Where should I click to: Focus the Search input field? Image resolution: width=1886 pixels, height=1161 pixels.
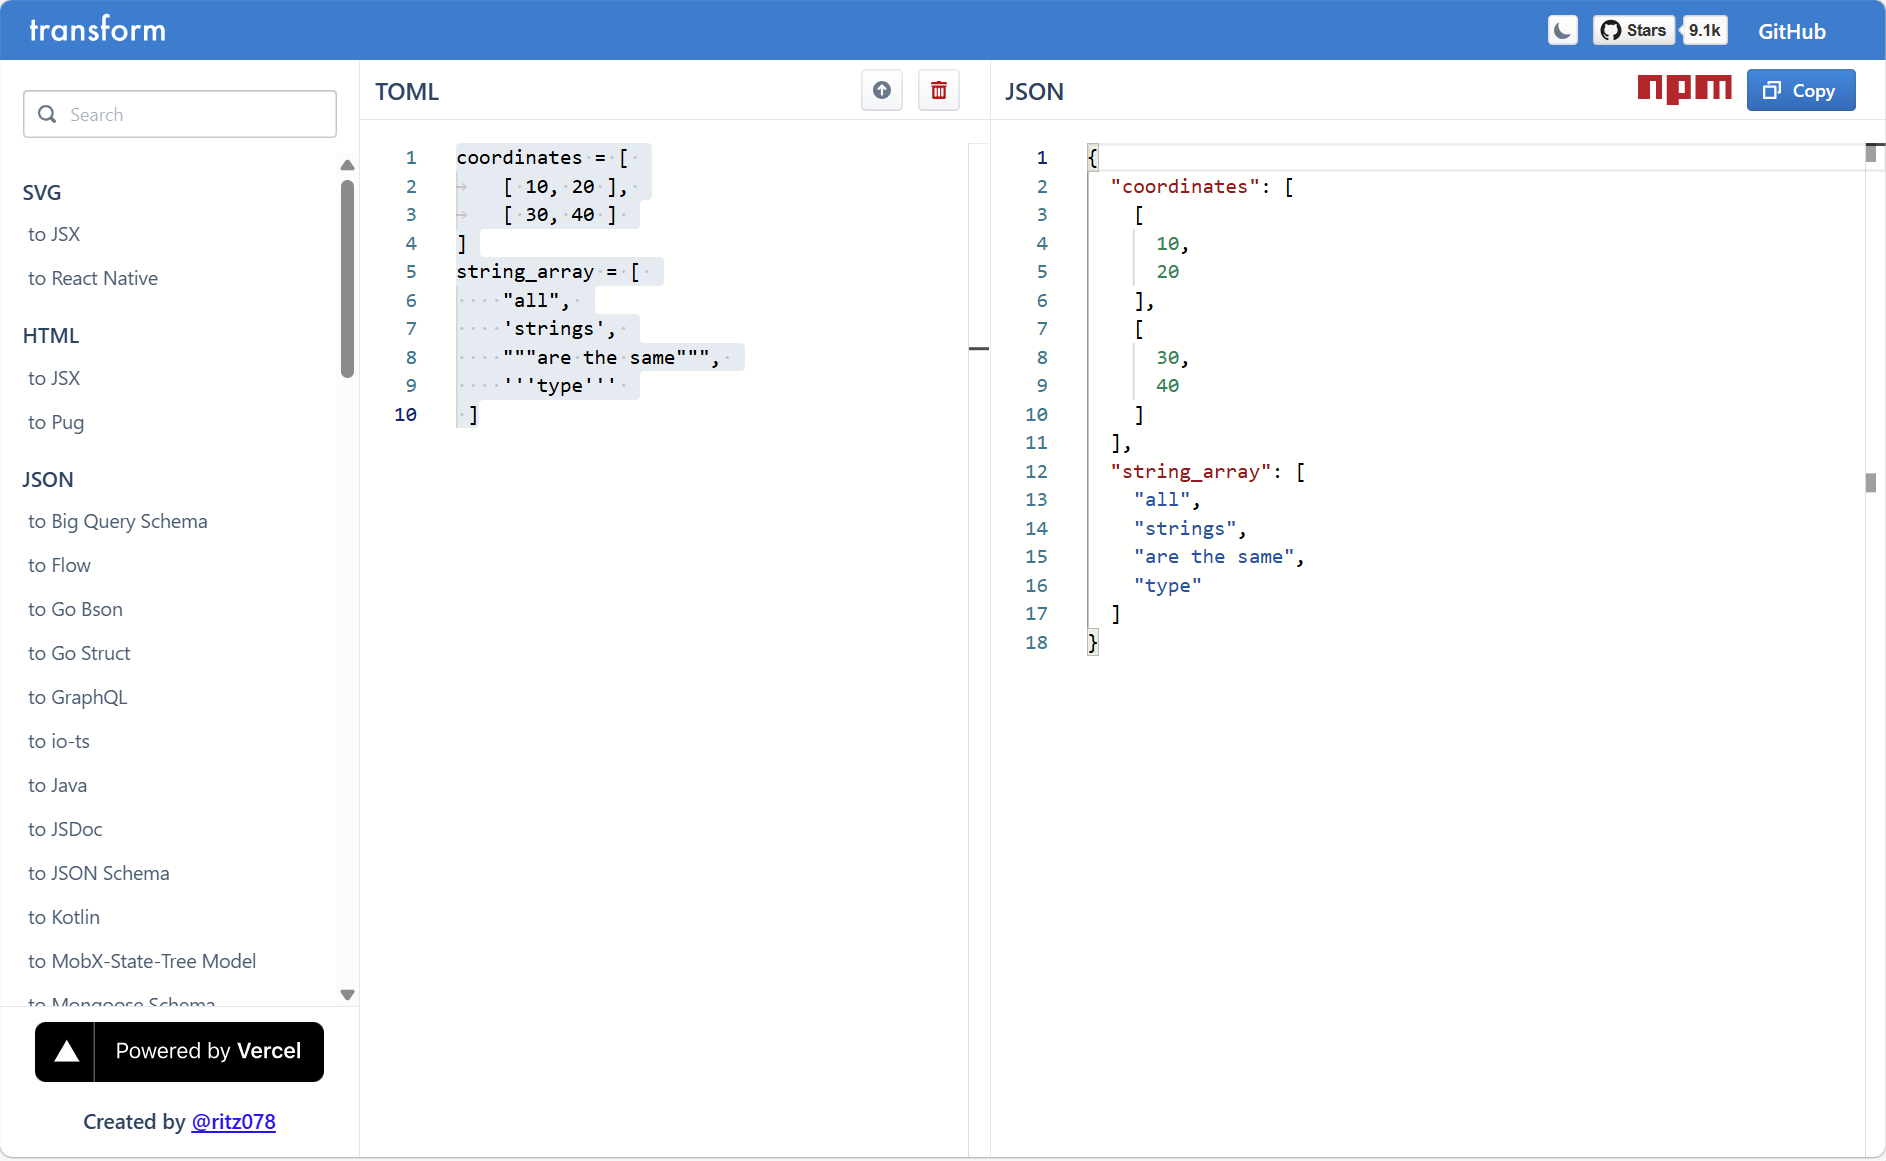(180, 115)
